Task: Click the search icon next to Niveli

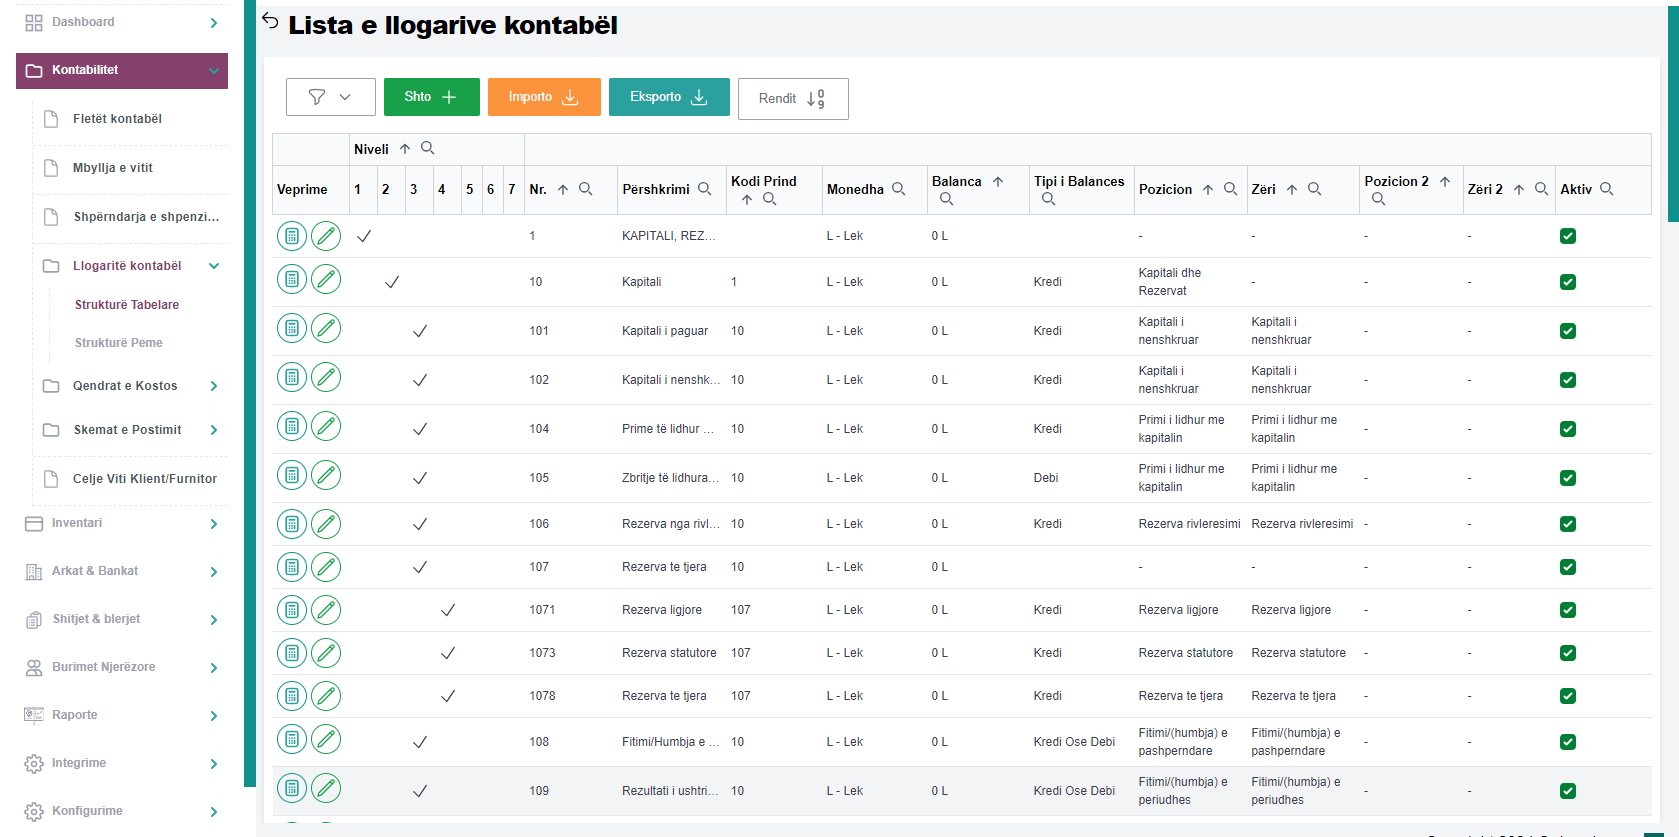Action: [x=428, y=148]
